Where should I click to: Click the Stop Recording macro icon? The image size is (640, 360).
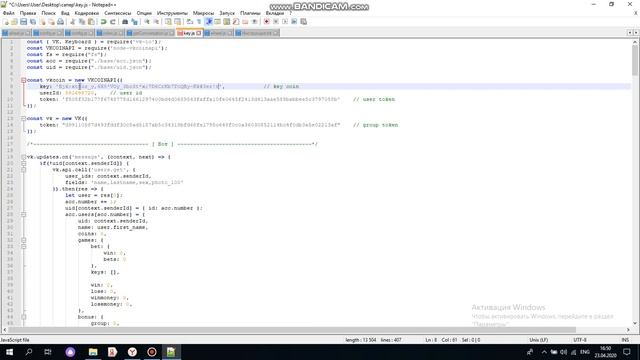[276, 22]
